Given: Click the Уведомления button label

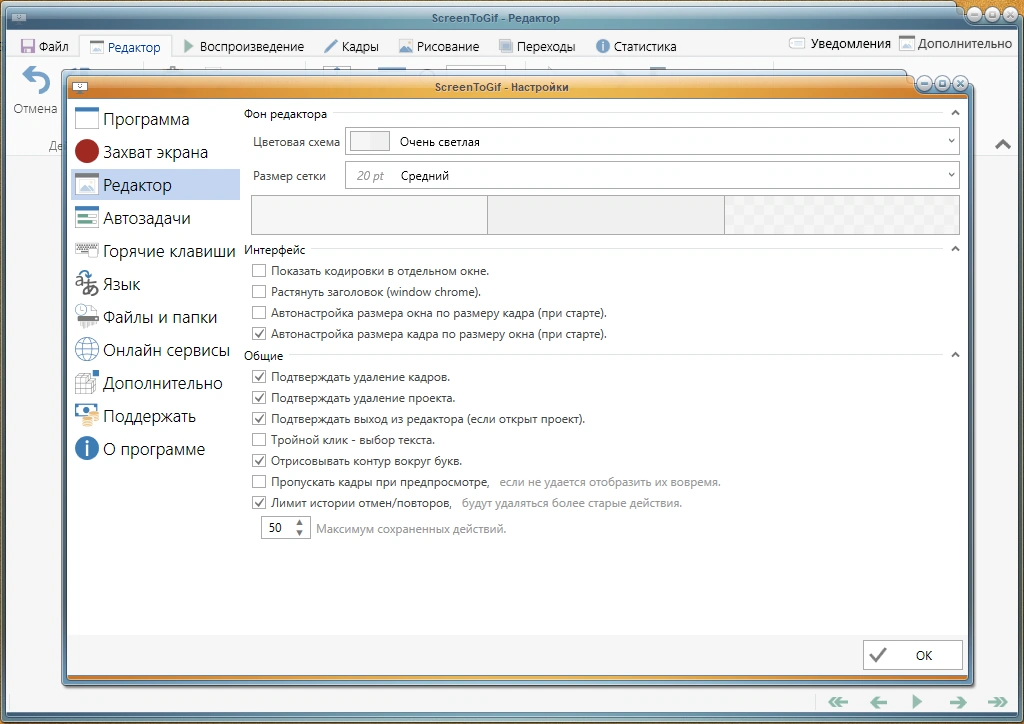Looking at the screenshot, I should [850, 44].
